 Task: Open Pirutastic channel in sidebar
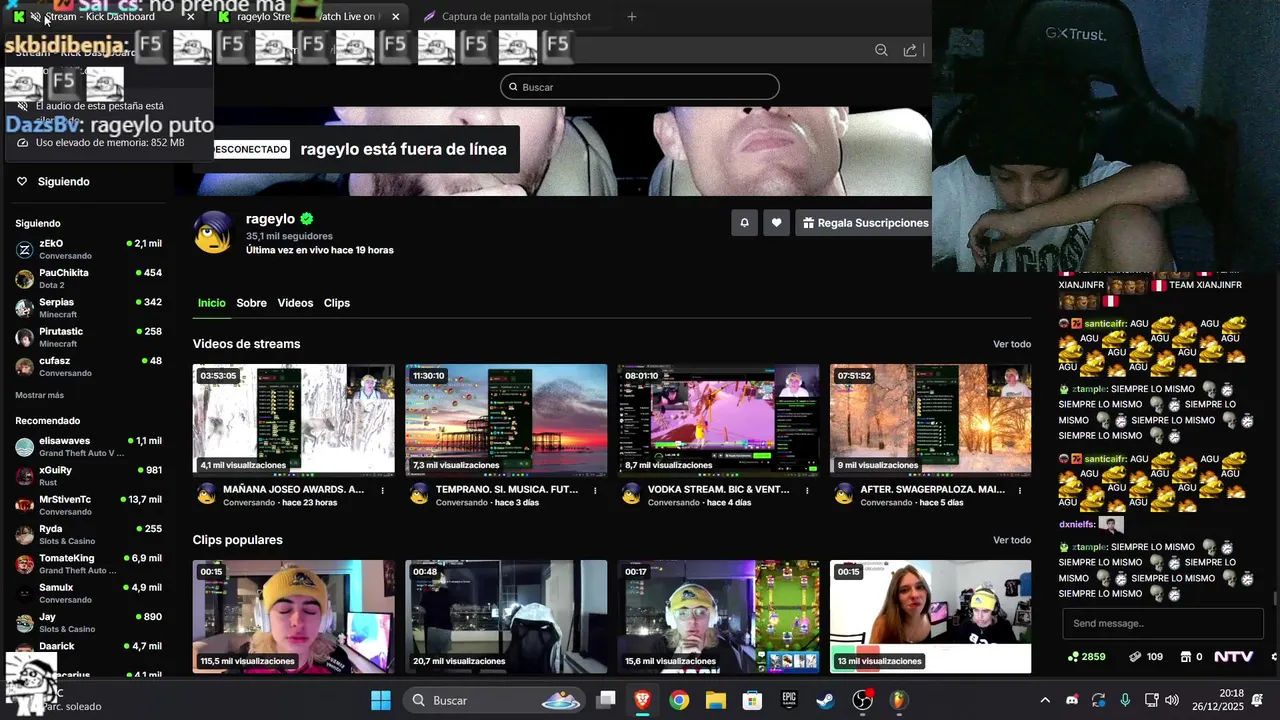88,337
